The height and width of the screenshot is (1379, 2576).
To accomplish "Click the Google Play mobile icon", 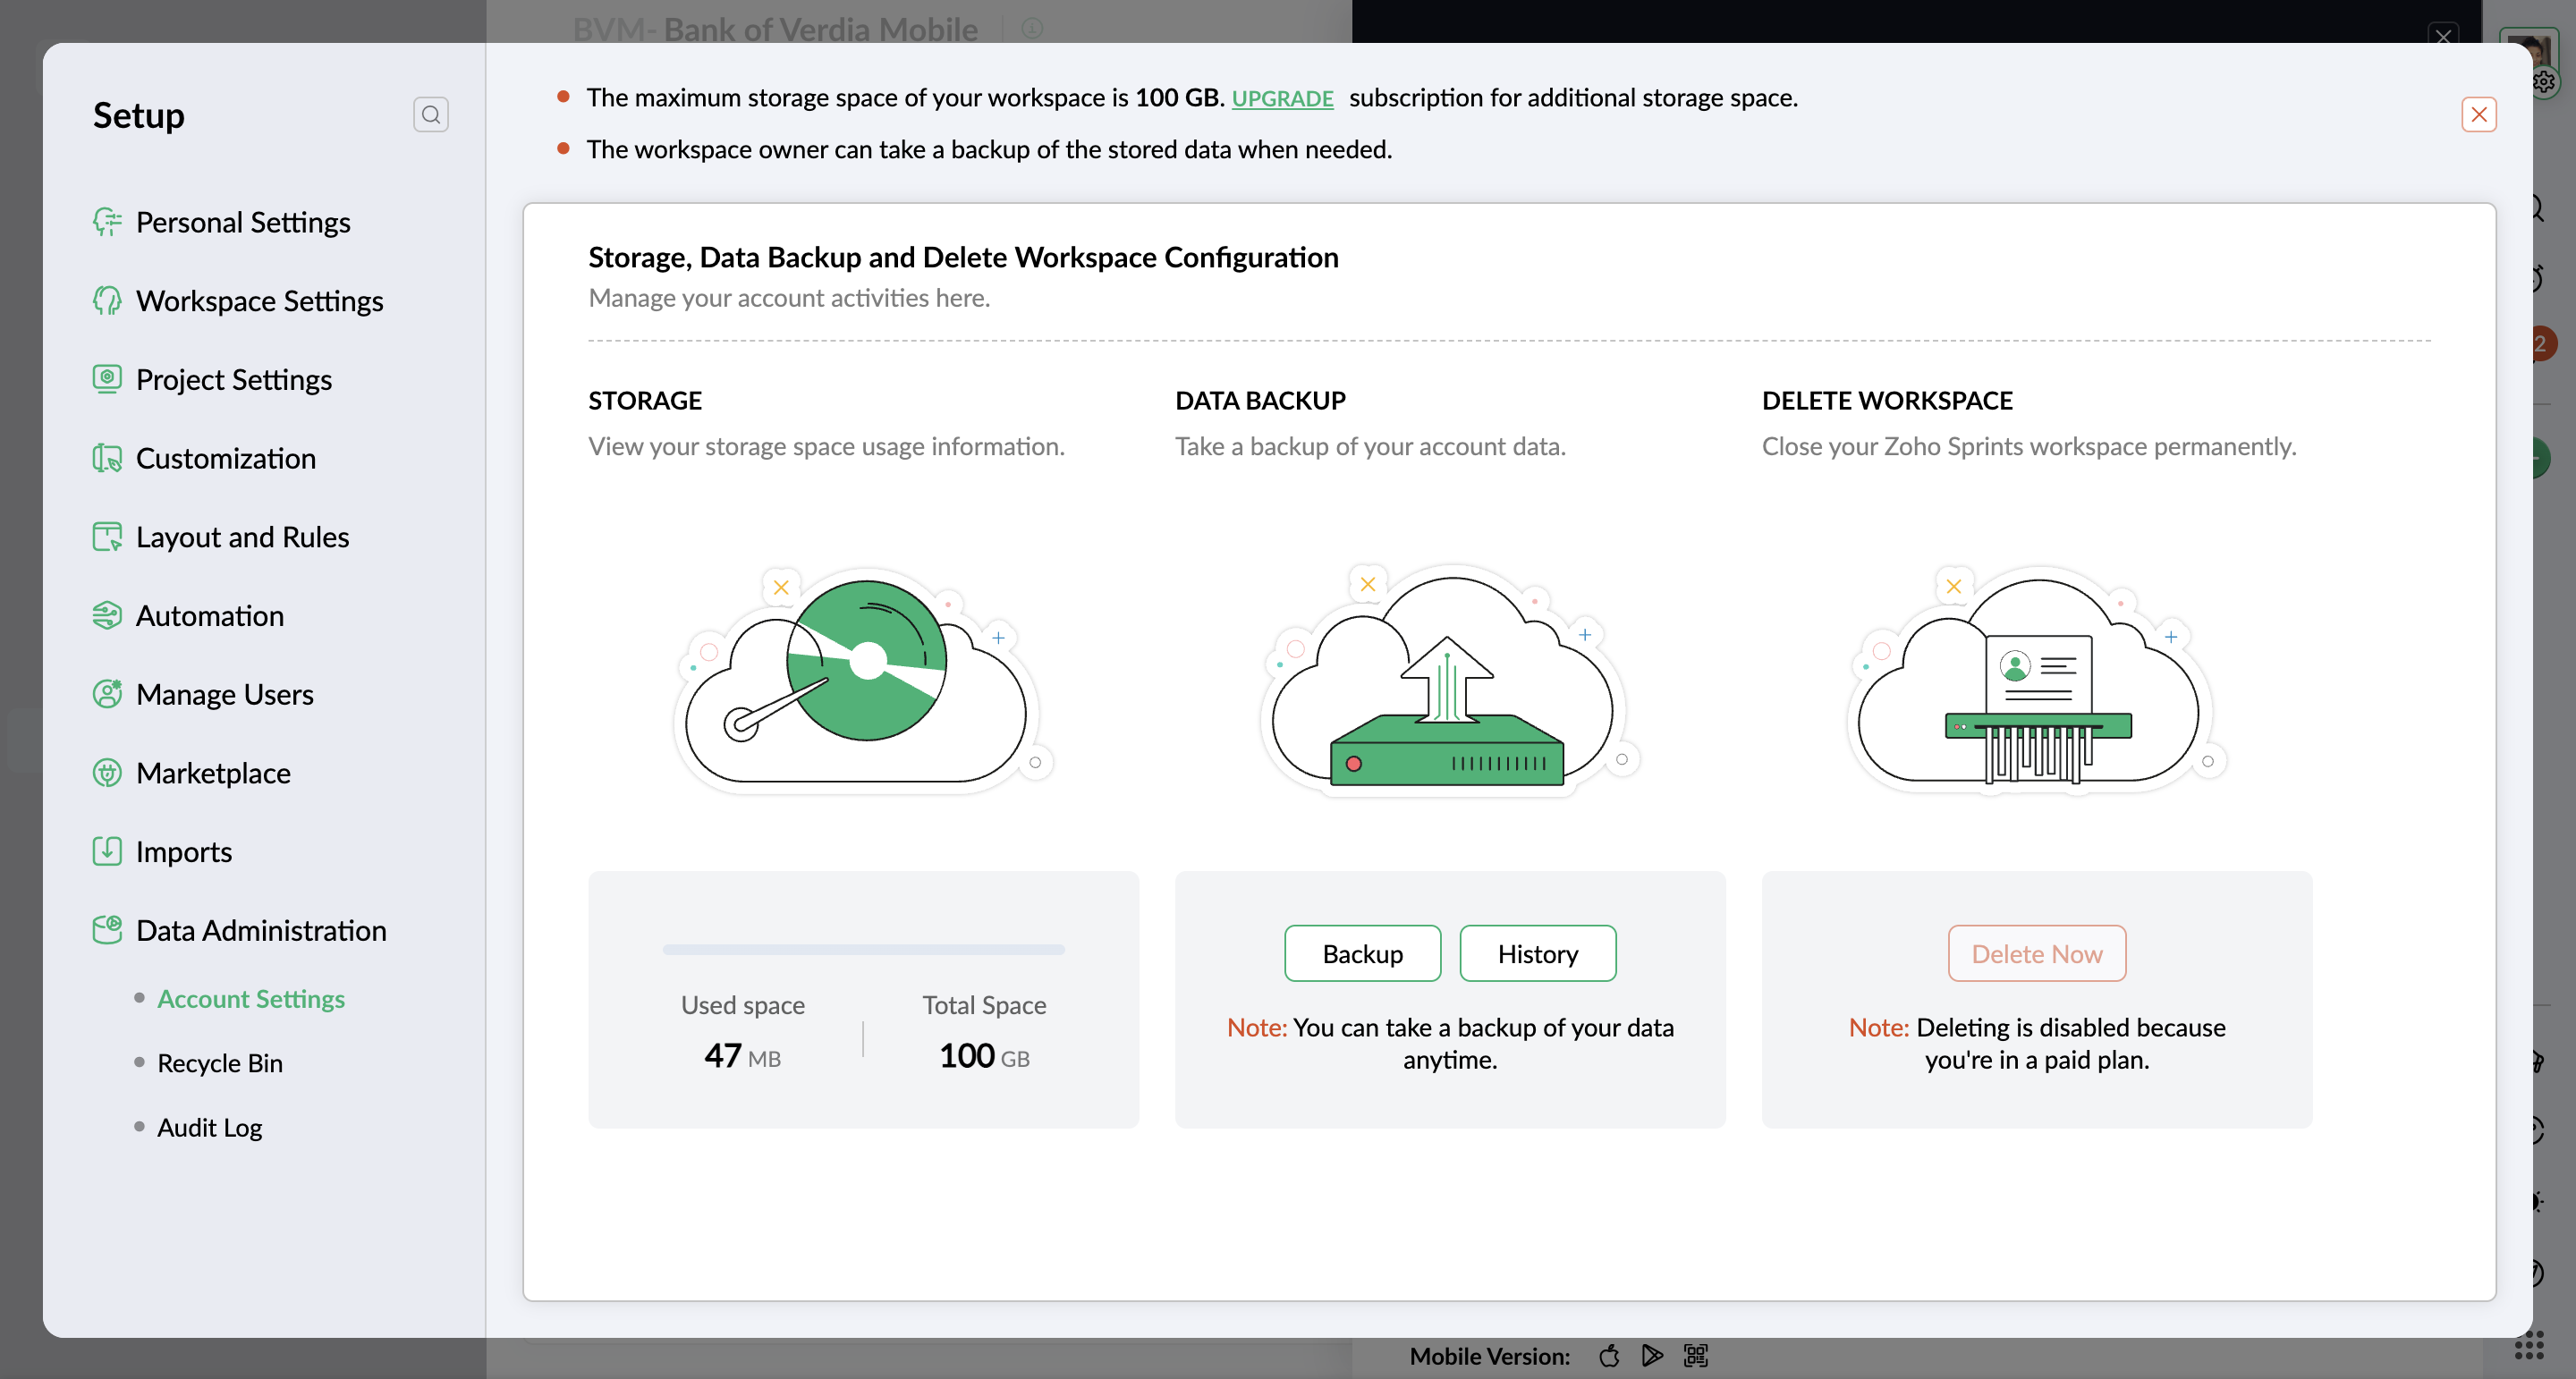I will (1652, 1356).
